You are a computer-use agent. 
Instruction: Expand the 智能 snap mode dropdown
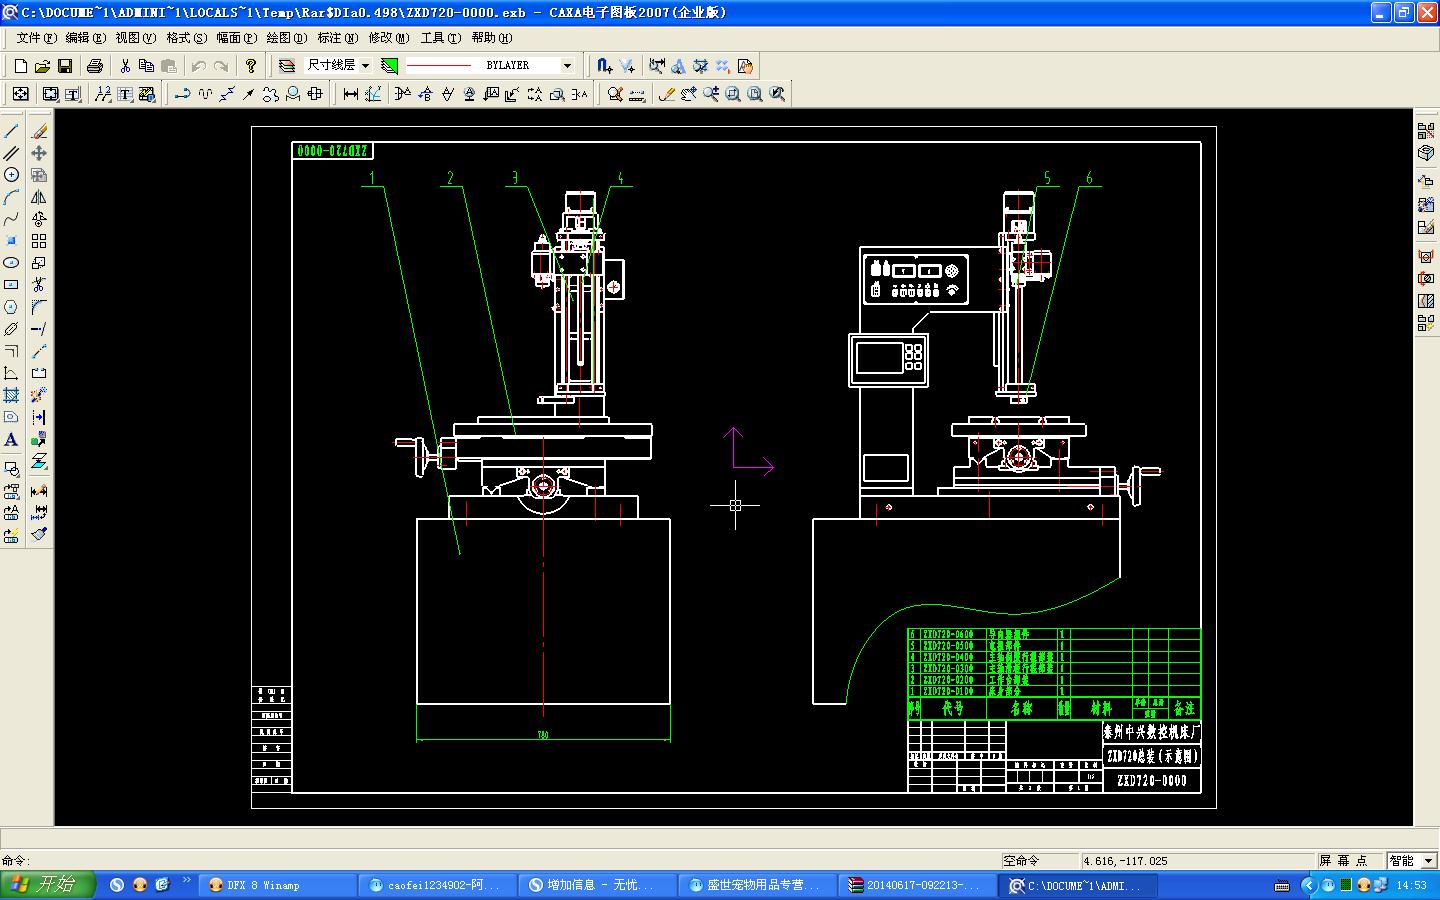pos(1427,861)
